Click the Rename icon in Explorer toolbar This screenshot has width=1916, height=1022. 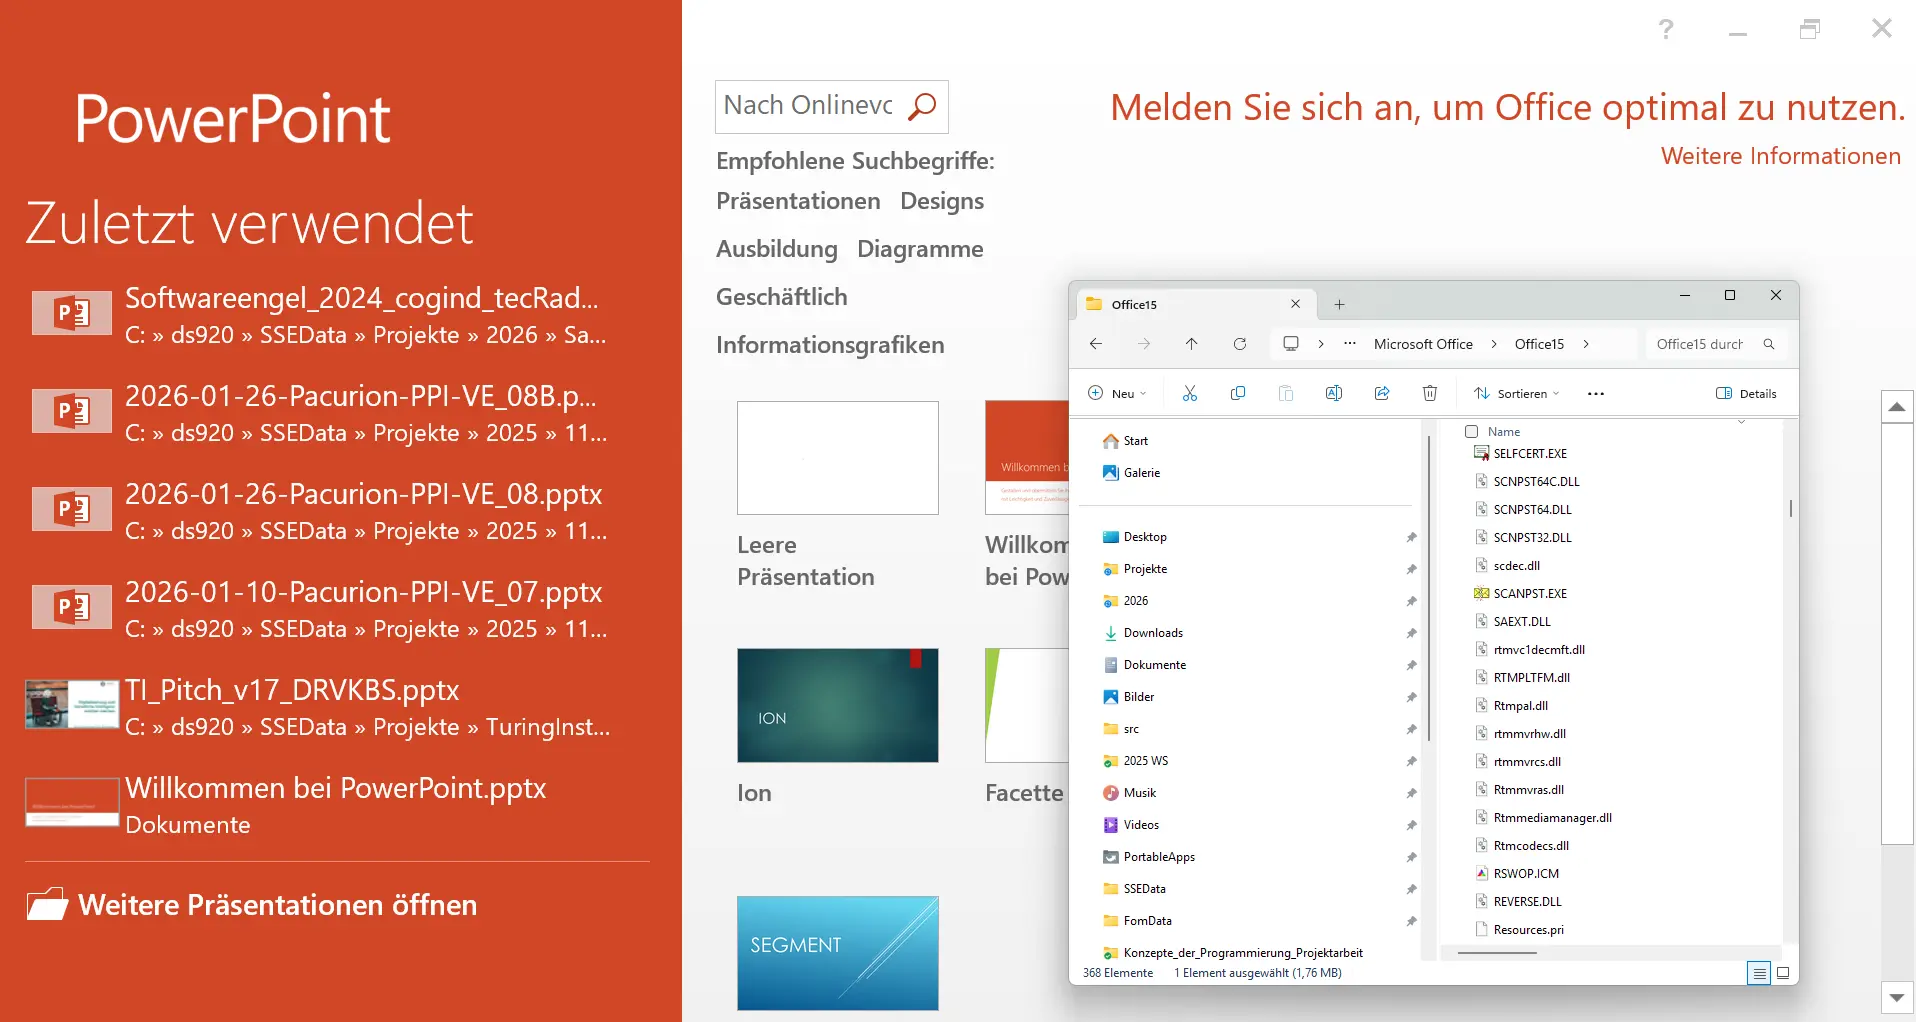[1333, 393]
